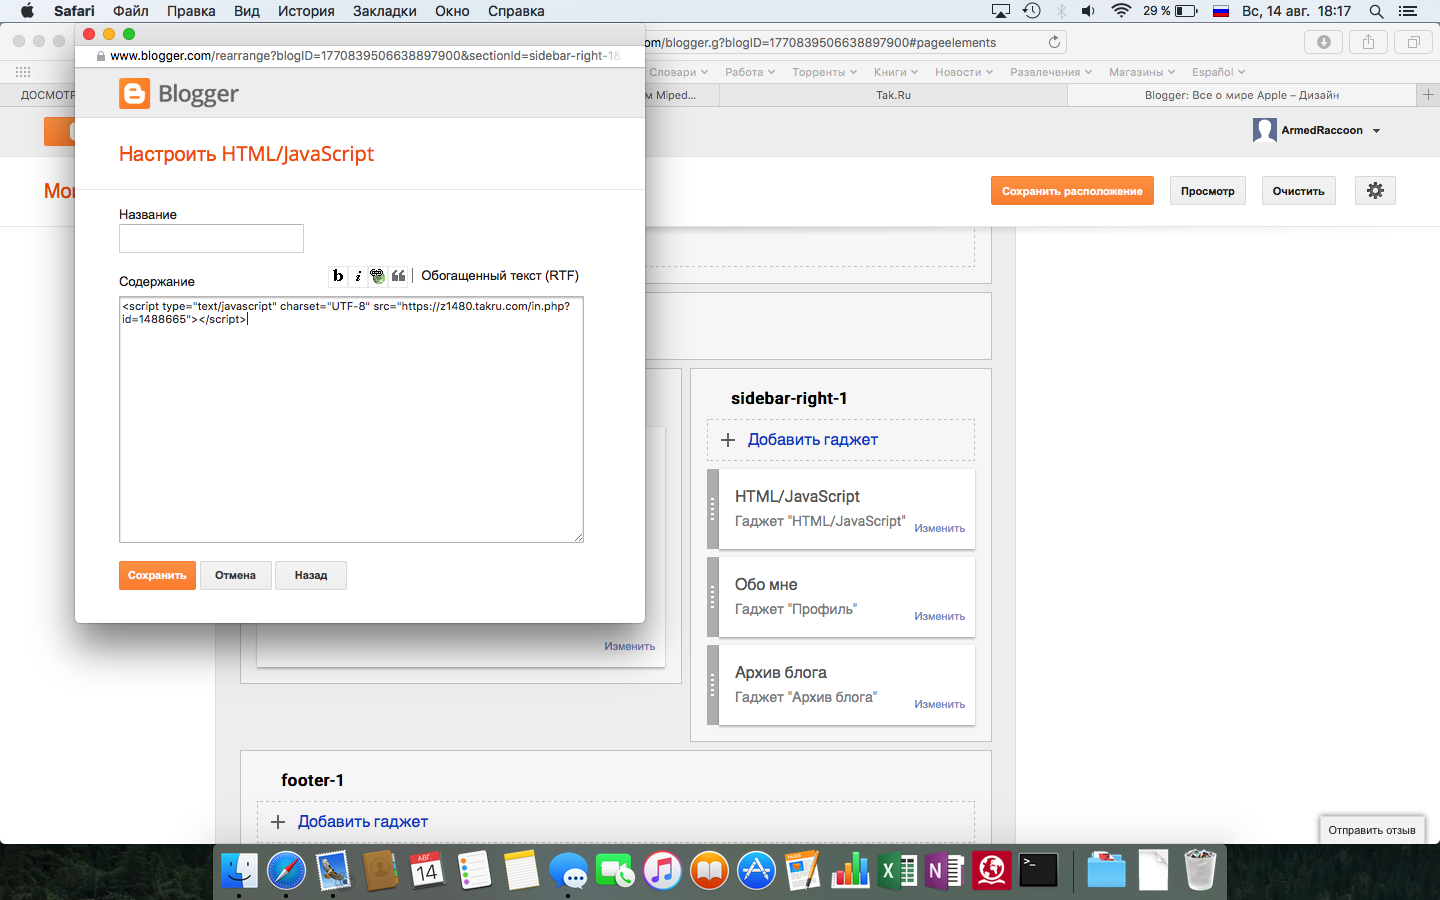Image resolution: width=1440 pixels, height=900 pixels.
Task: Expand the Торренты bookmarks folder
Action: [825, 72]
